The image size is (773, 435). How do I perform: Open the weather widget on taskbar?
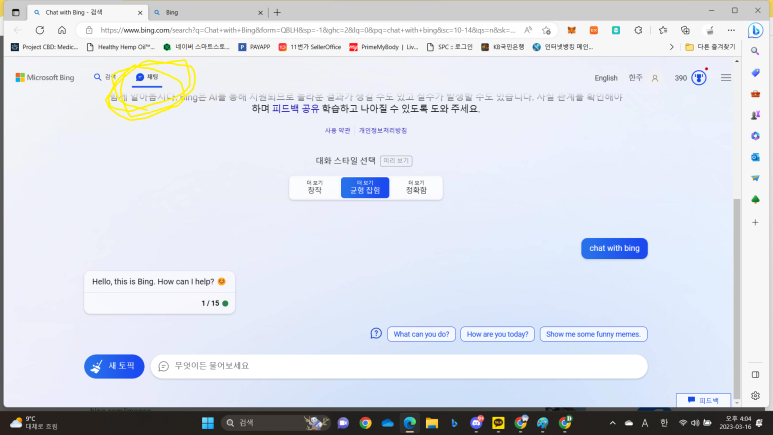tap(34, 423)
